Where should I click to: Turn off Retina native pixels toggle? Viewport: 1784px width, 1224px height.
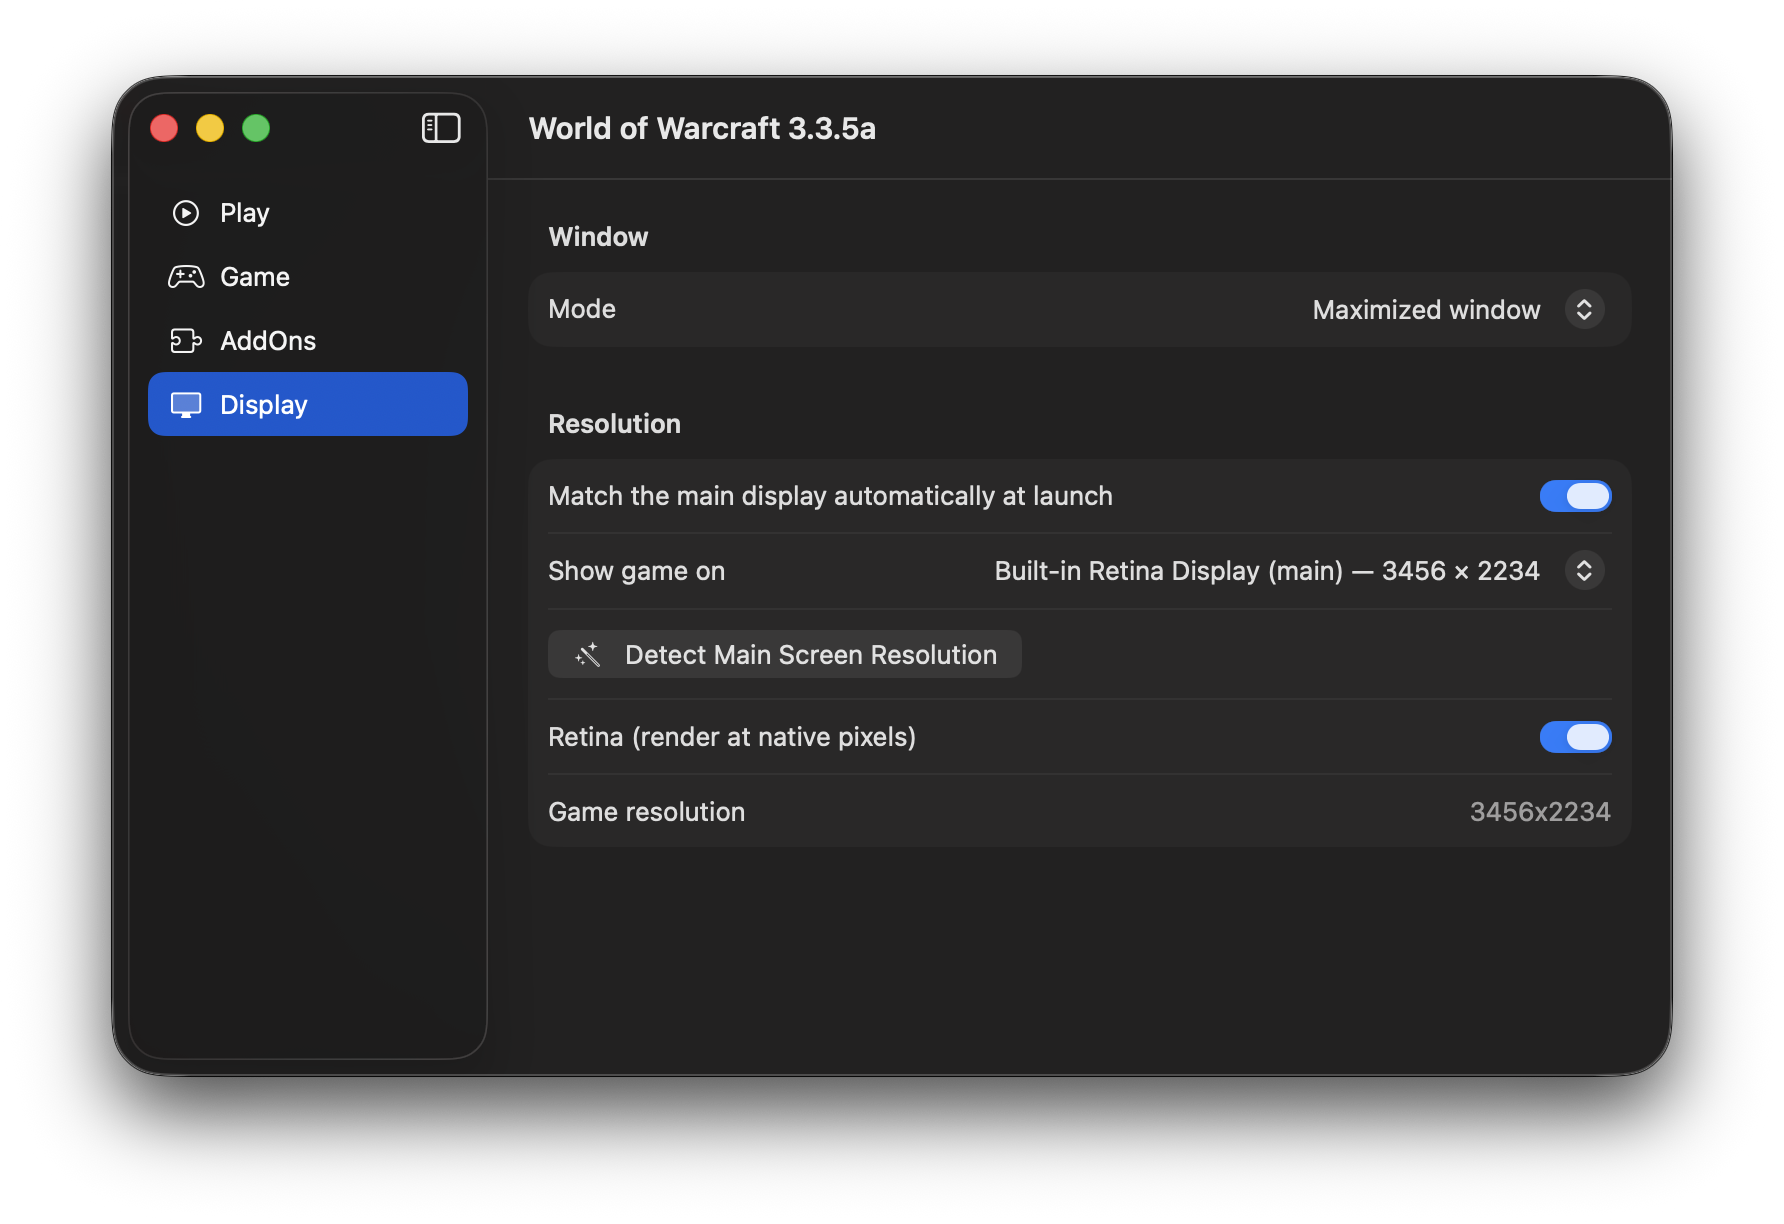[1575, 737]
